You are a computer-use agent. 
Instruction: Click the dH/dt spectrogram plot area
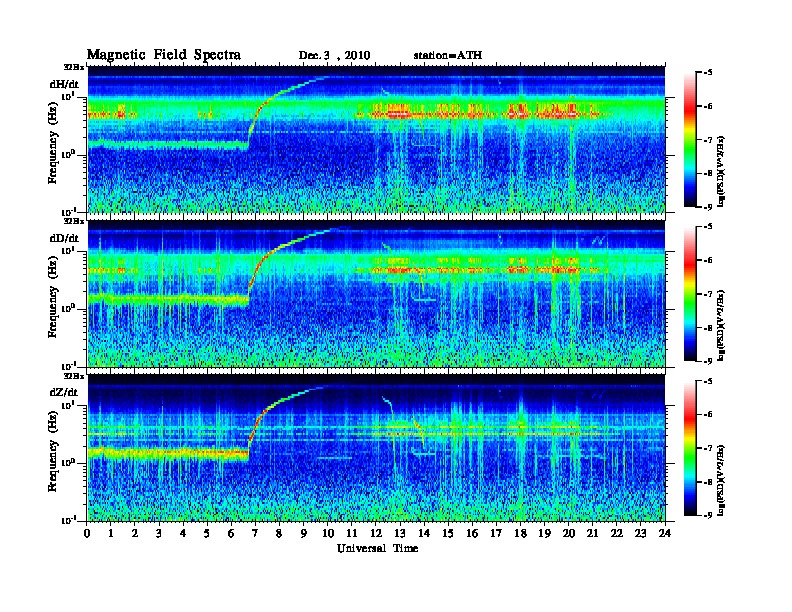coord(376,139)
